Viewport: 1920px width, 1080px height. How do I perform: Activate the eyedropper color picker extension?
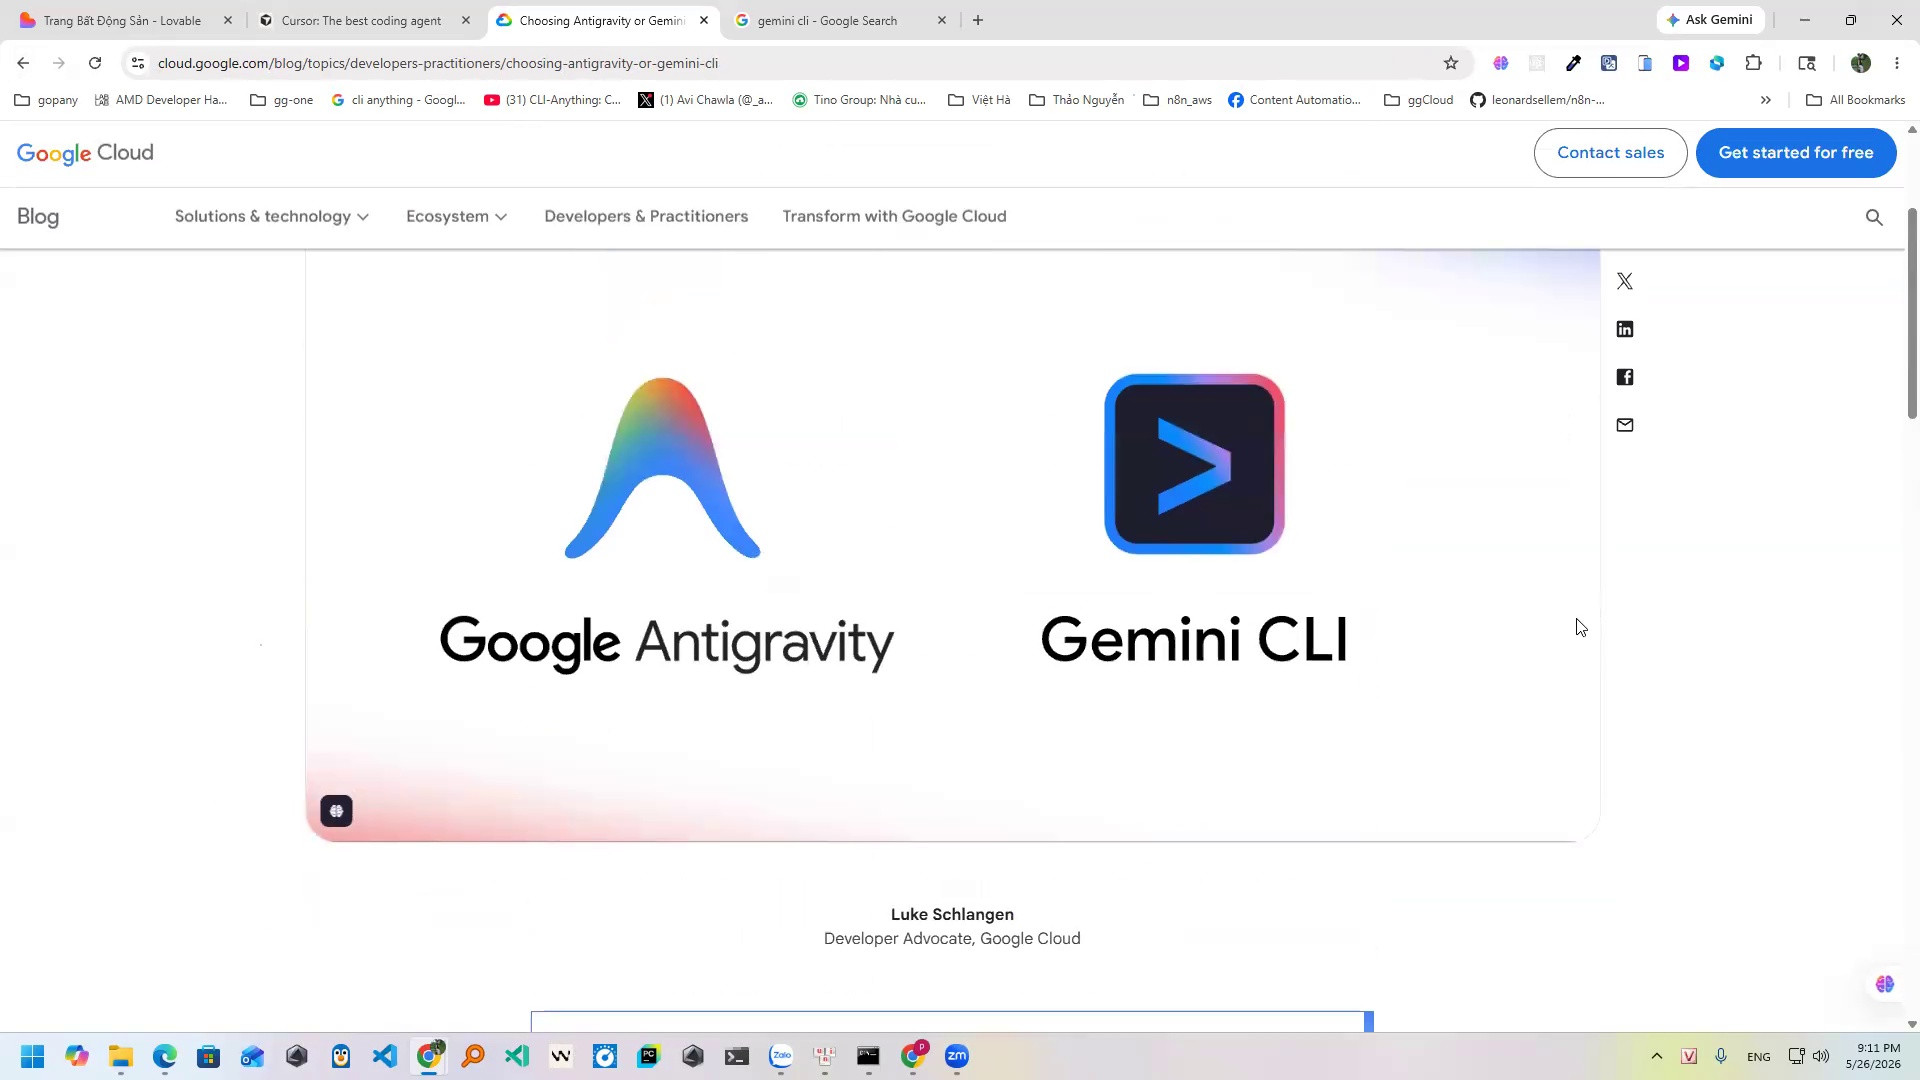tap(1573, 63)
